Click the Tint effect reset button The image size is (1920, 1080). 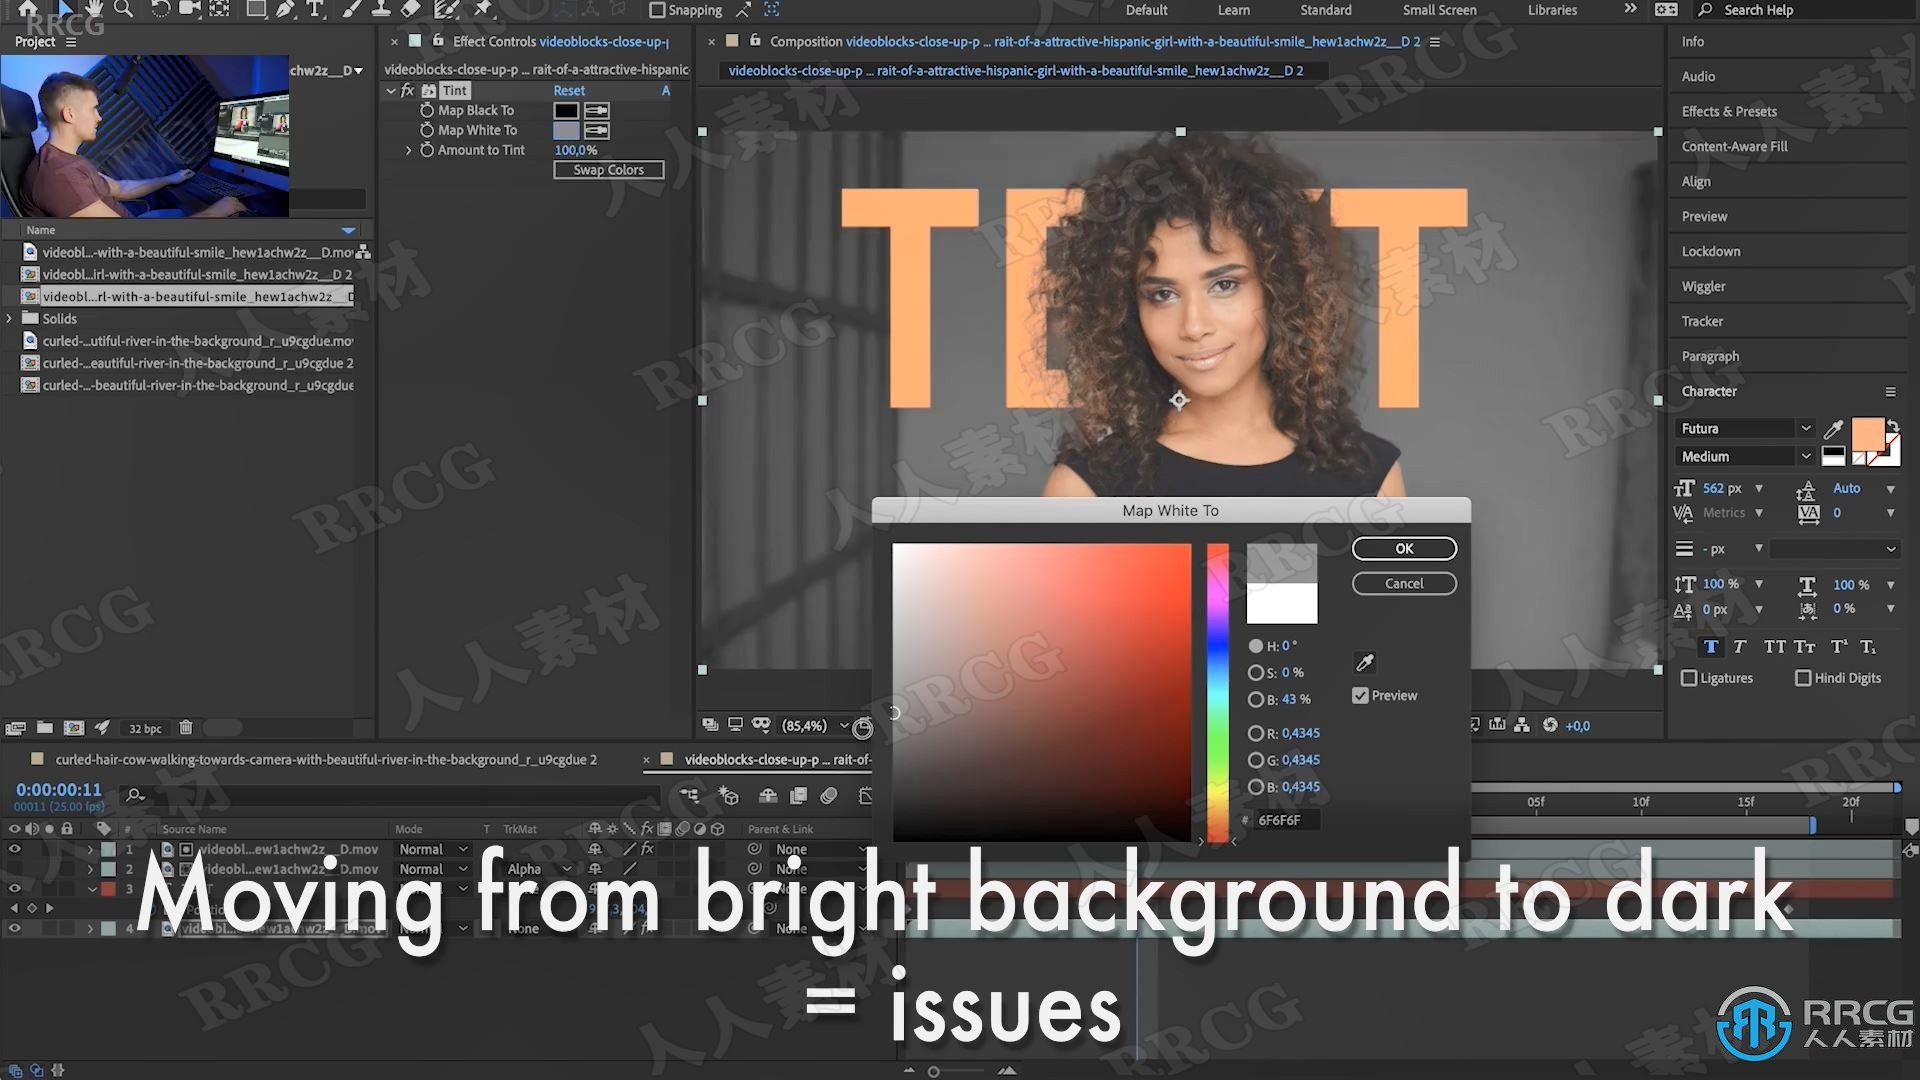click(x=570, y=90)
